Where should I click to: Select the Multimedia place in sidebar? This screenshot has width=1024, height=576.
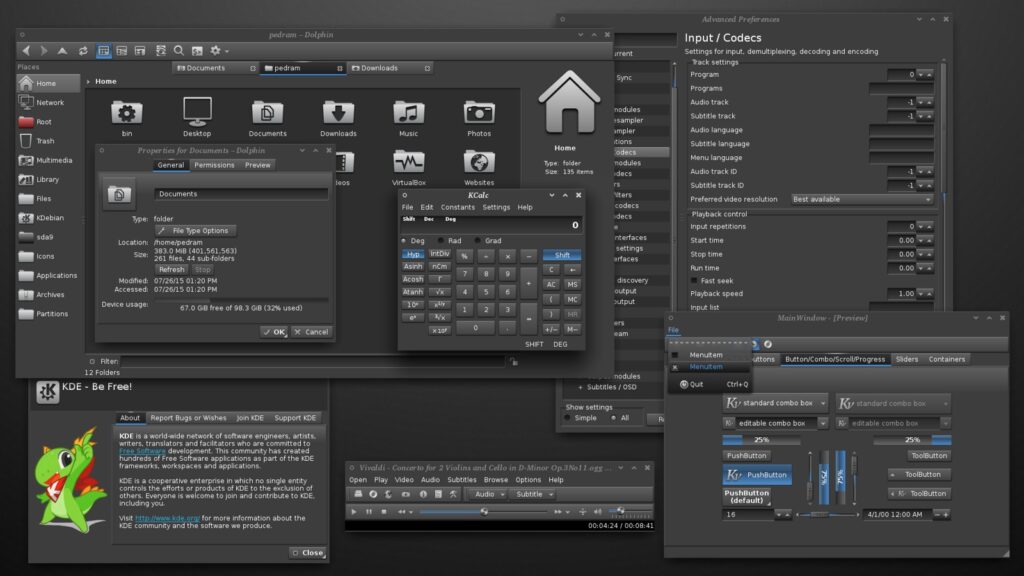pyautogui.click(x=53, y=160)
